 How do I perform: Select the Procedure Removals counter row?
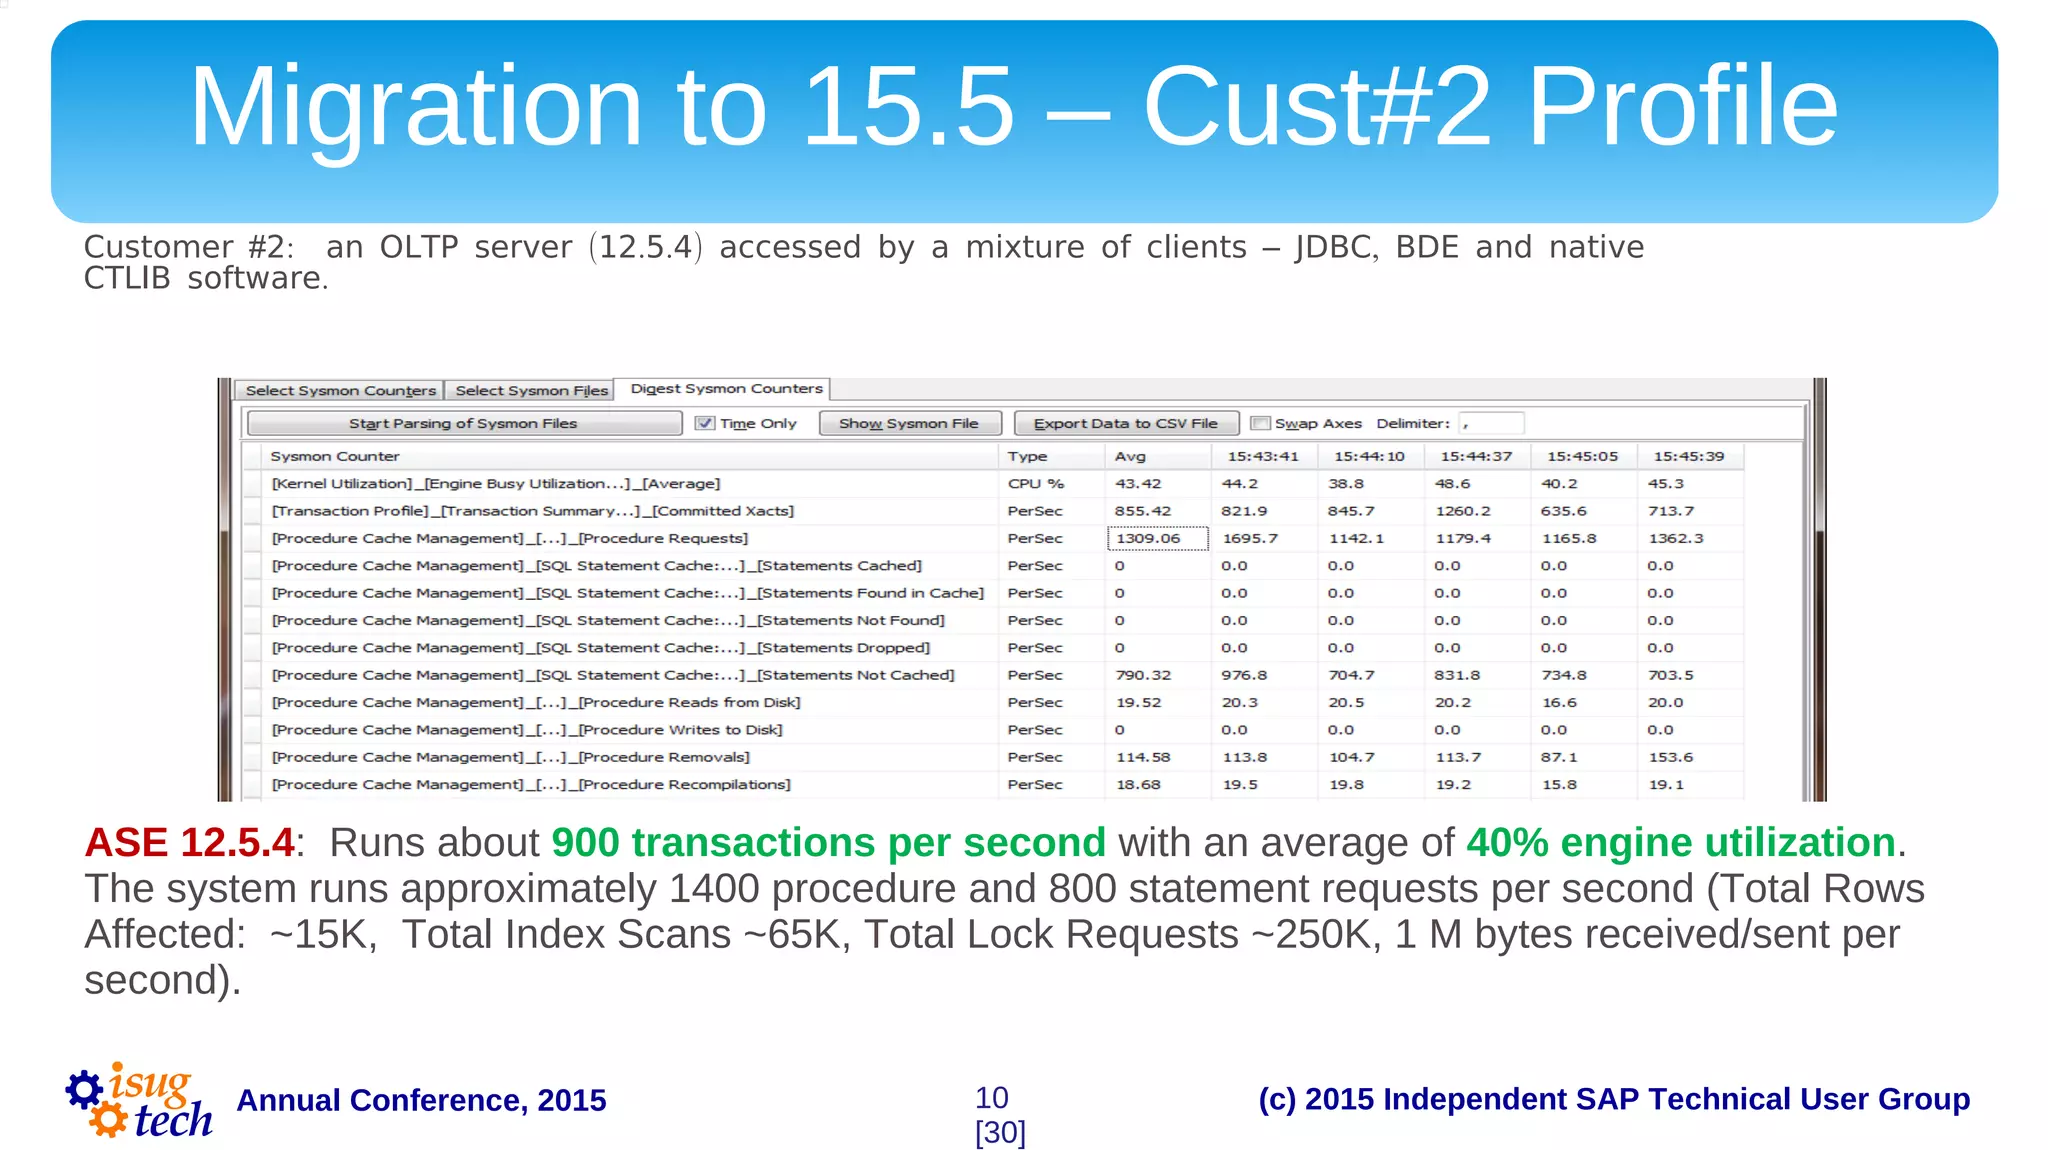994,757
